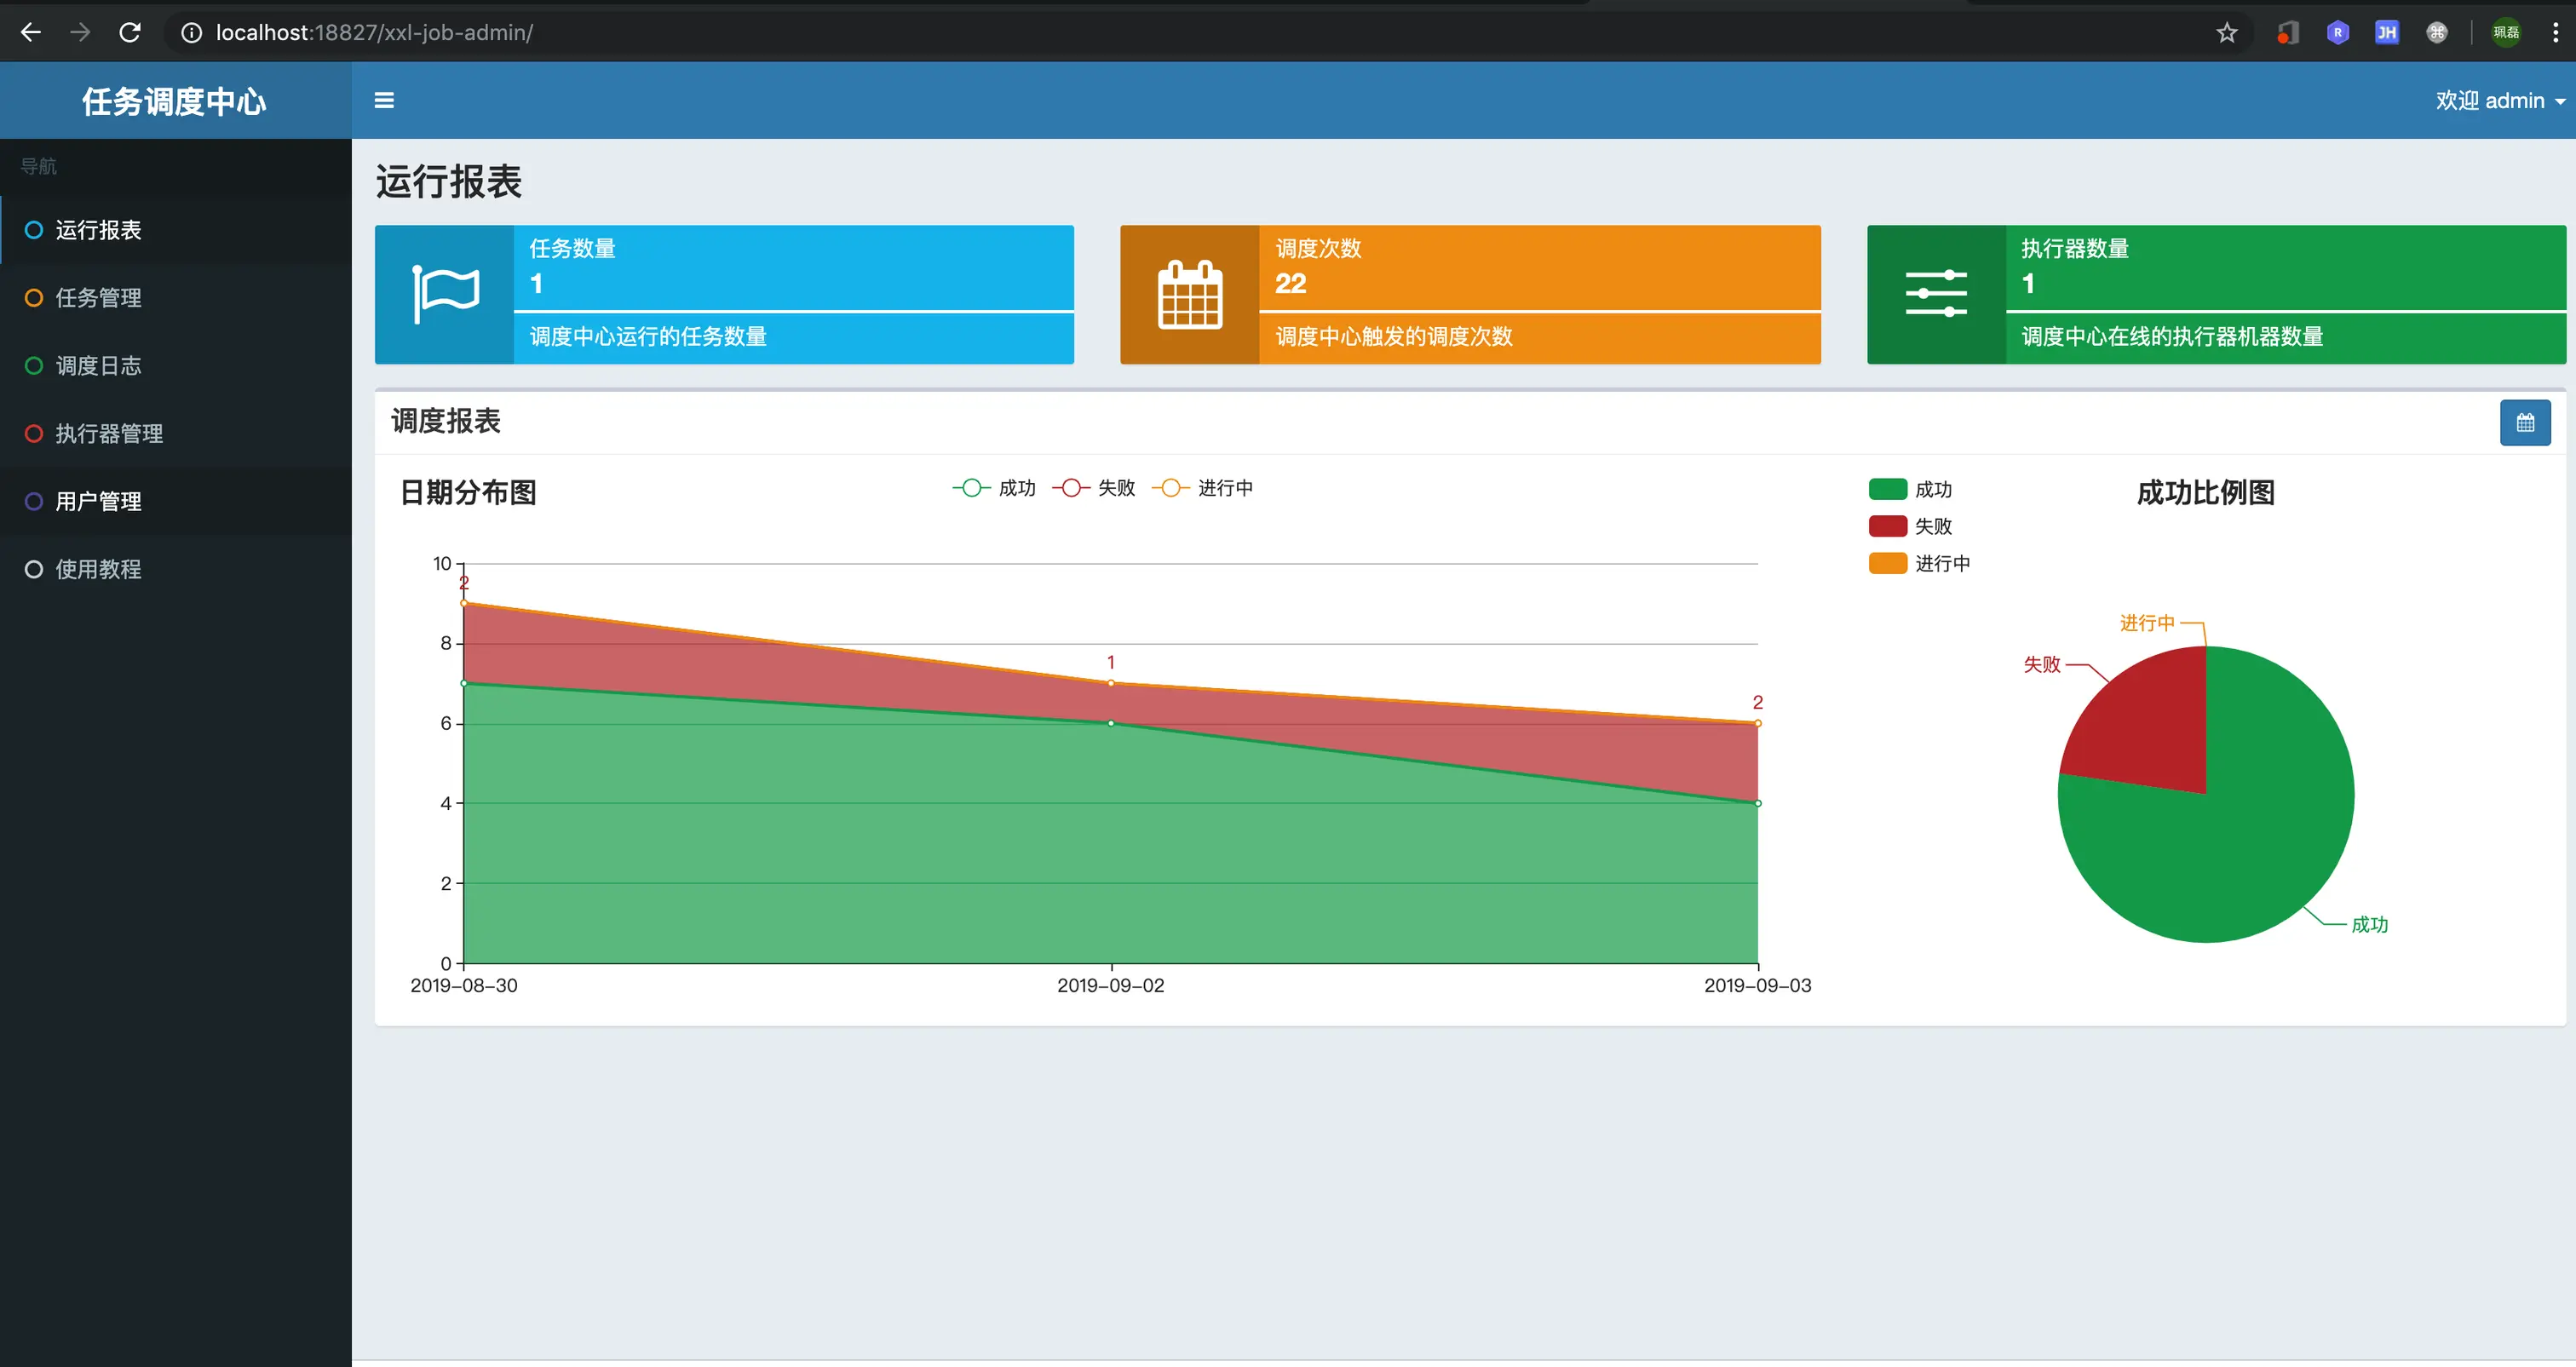The width and height of the screenshot is (2576, 1367).
Task: Open the 使用教程 tutorial link
Action: pos(98,569)
